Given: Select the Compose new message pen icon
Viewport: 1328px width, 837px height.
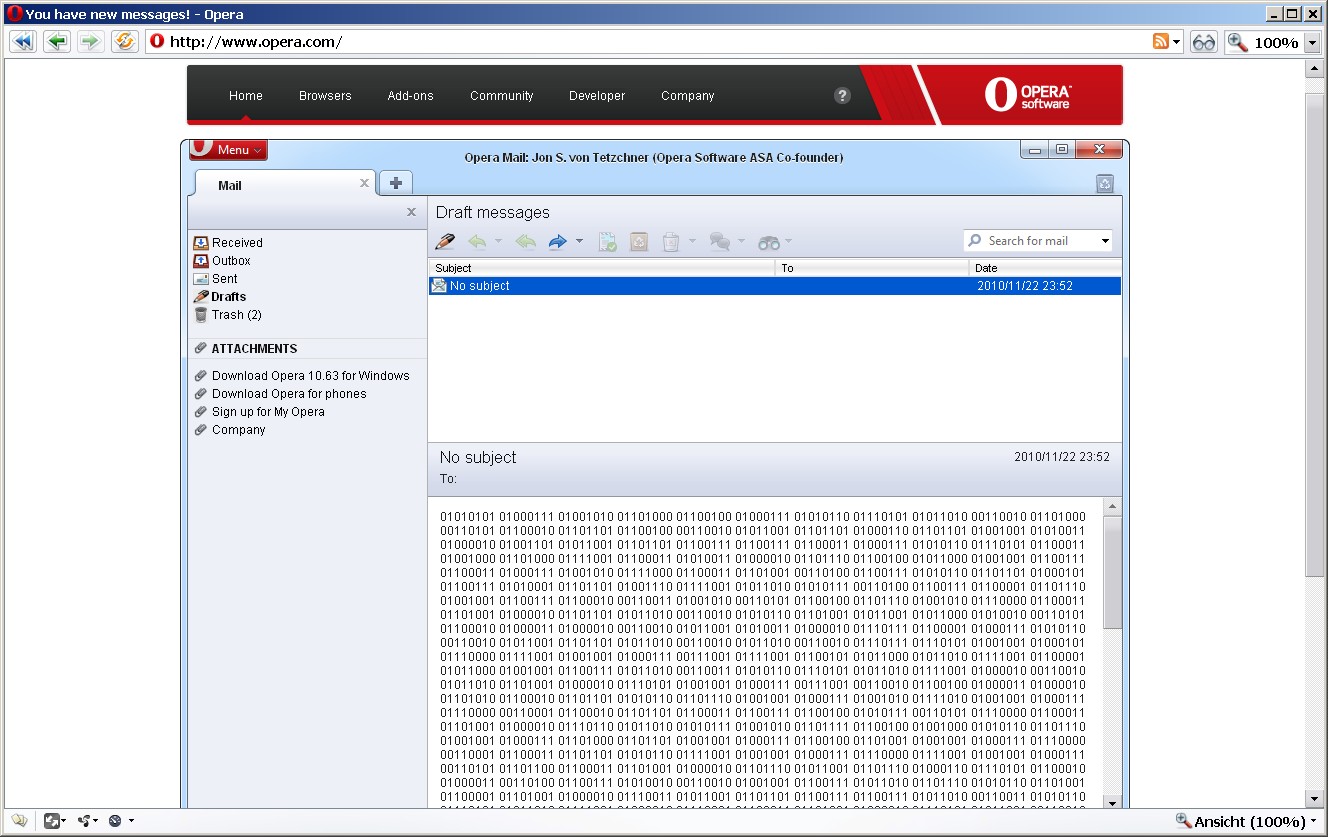Looking at the screenshot, I should [444, 241].
